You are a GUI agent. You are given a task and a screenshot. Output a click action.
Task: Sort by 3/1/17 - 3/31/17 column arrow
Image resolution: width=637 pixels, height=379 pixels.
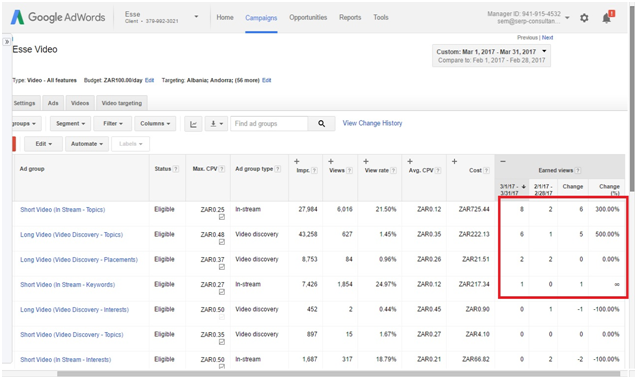click(x=524, y=187)
